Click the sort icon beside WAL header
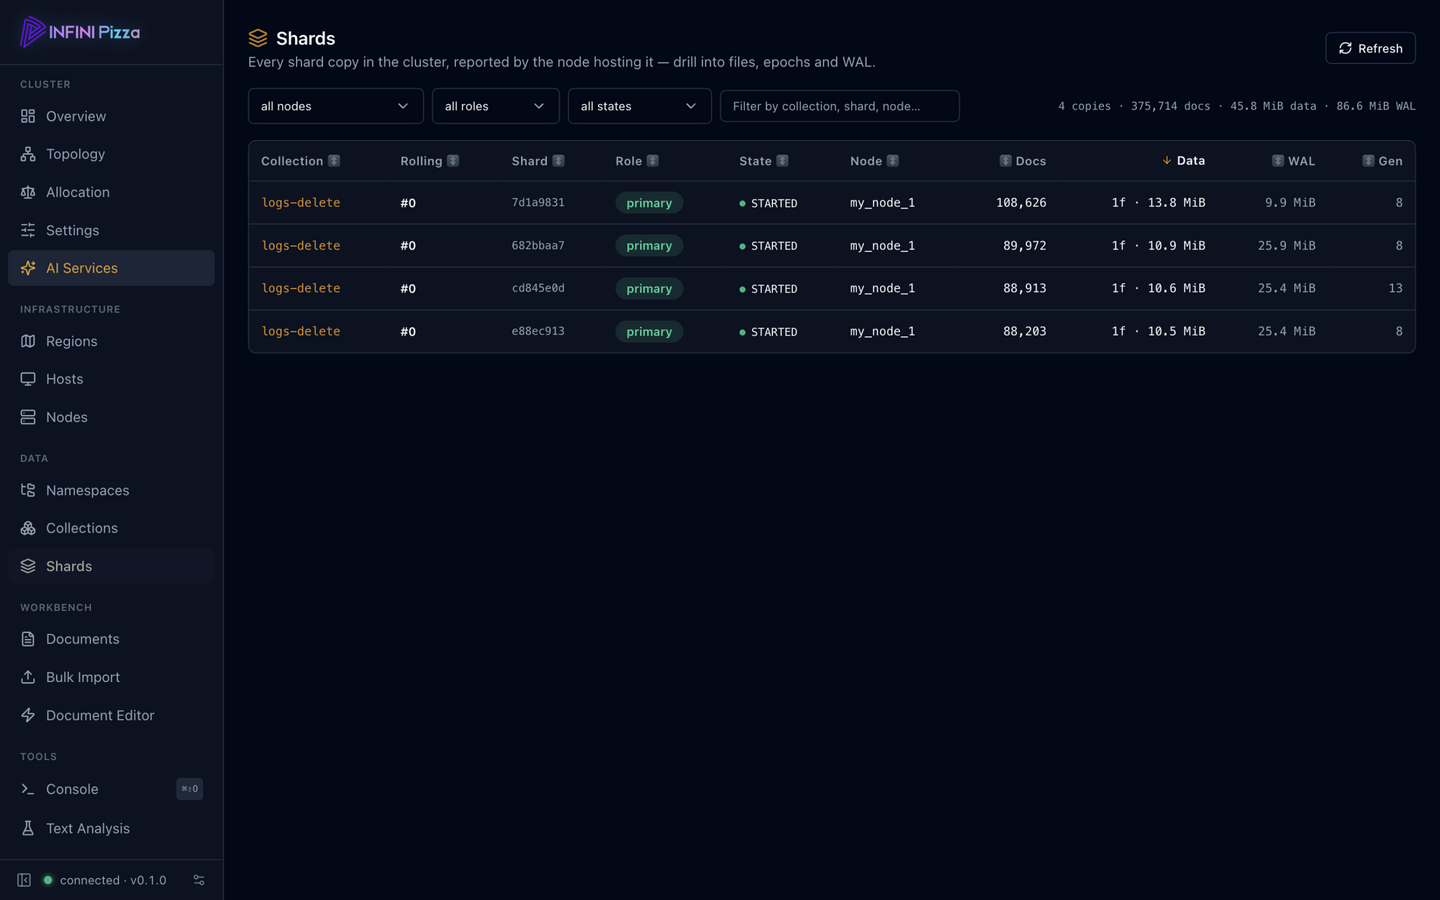 click(x=1278, y=161)
